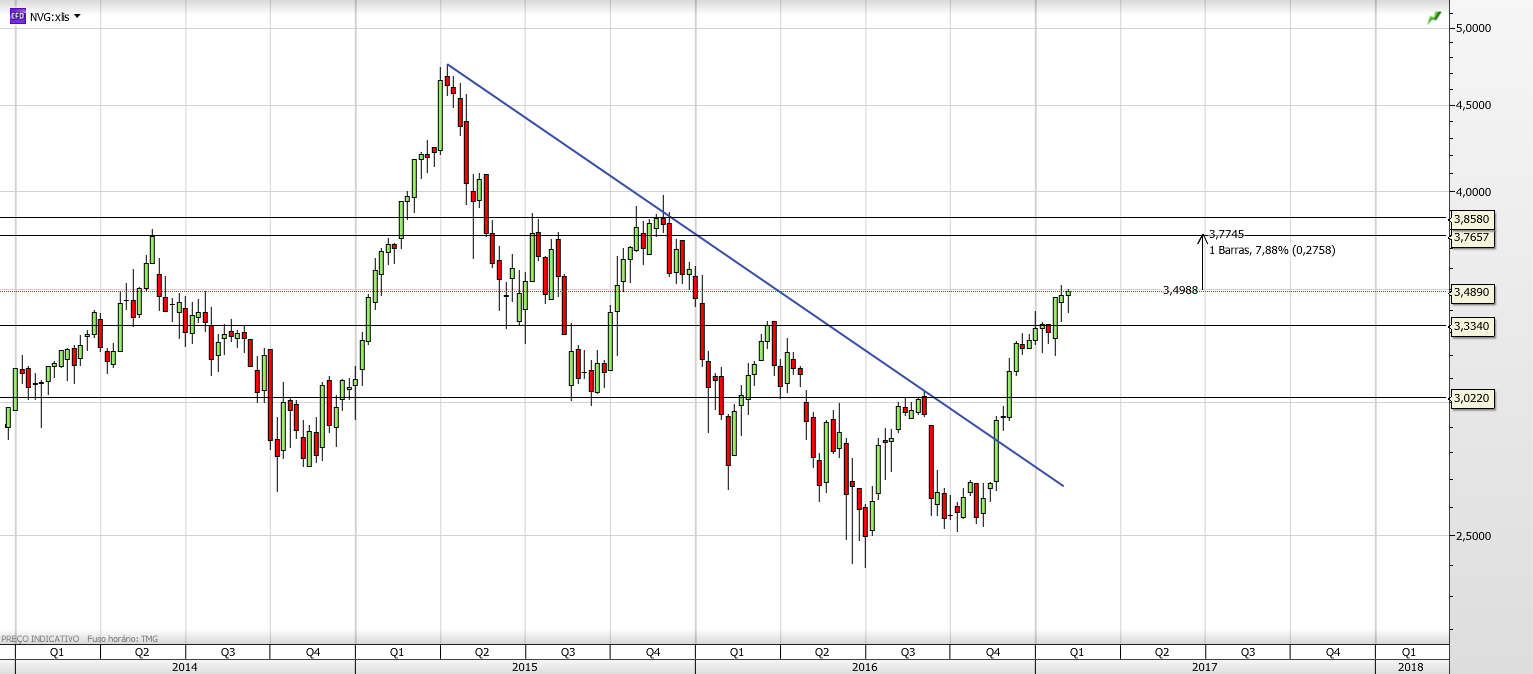This screenshot has height=674, width=1533.
Task: Click the 2017 year label on timeline
Action: pos(1204,666)
